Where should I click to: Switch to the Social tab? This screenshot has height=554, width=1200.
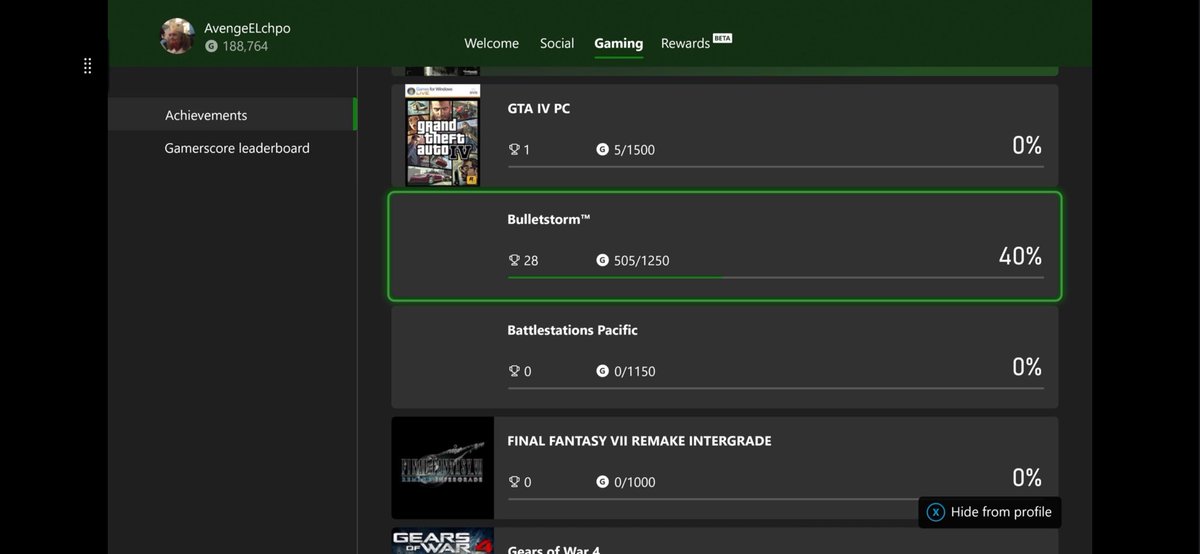pos(557,43)
